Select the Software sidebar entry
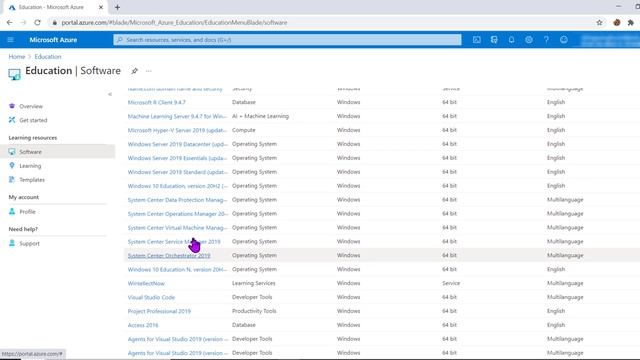This screenshot has height=360, width=640. coord(58,152)
